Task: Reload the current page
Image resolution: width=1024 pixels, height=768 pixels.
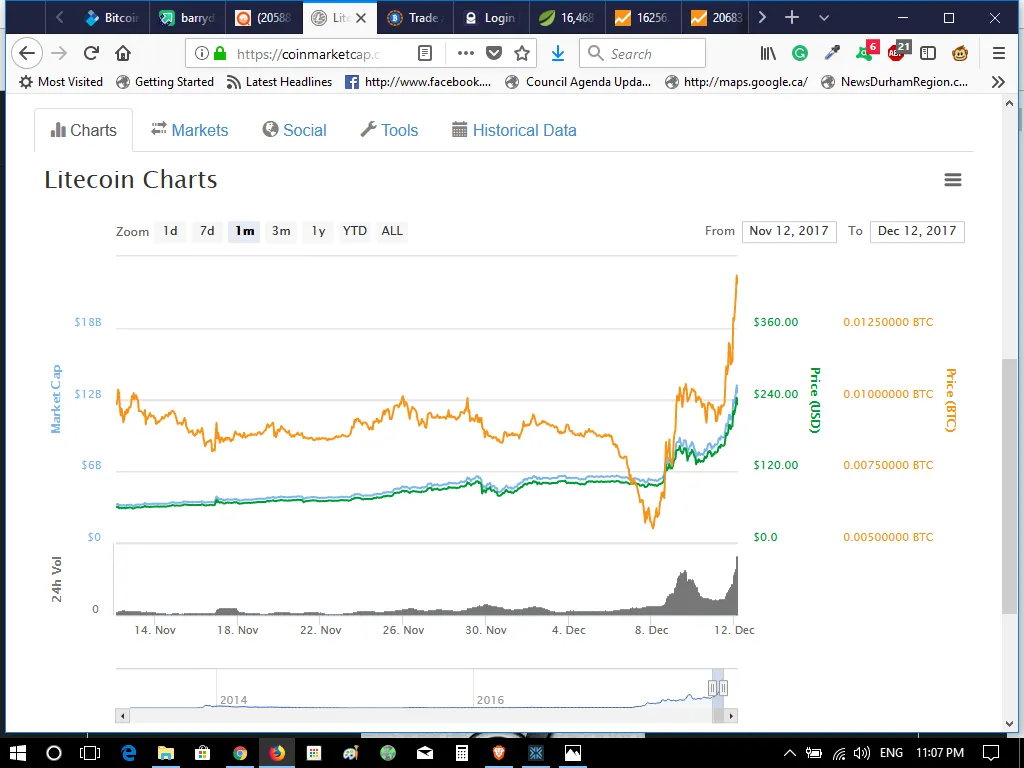Action: click(91, 54)
